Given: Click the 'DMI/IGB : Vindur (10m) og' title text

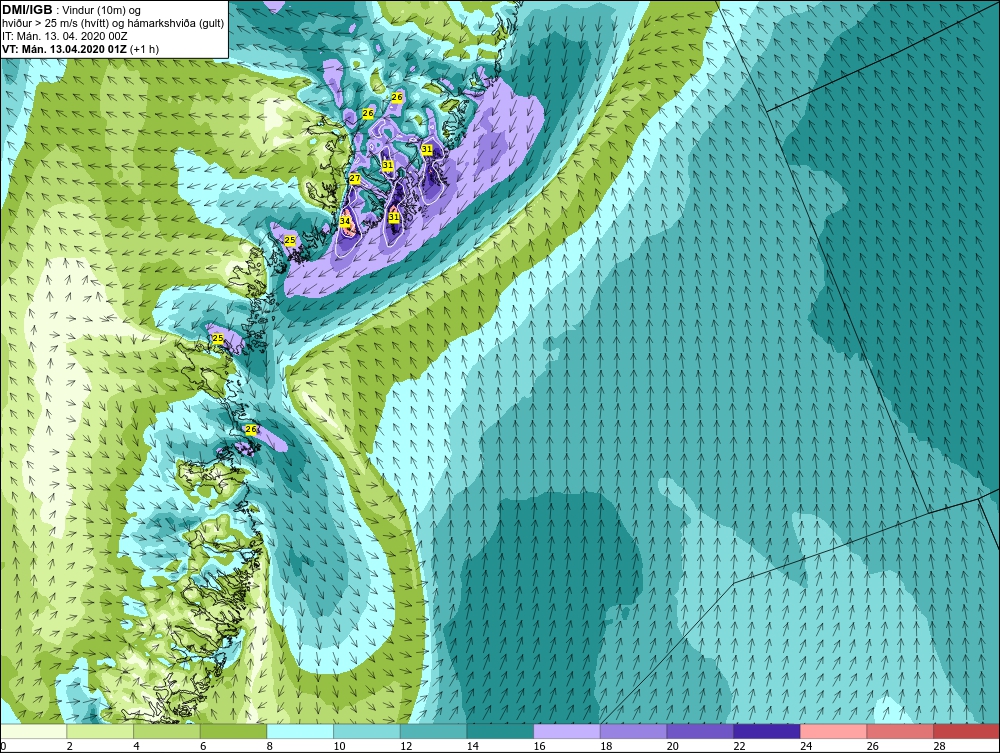Looking at the screenshot, I should point(72,10).
